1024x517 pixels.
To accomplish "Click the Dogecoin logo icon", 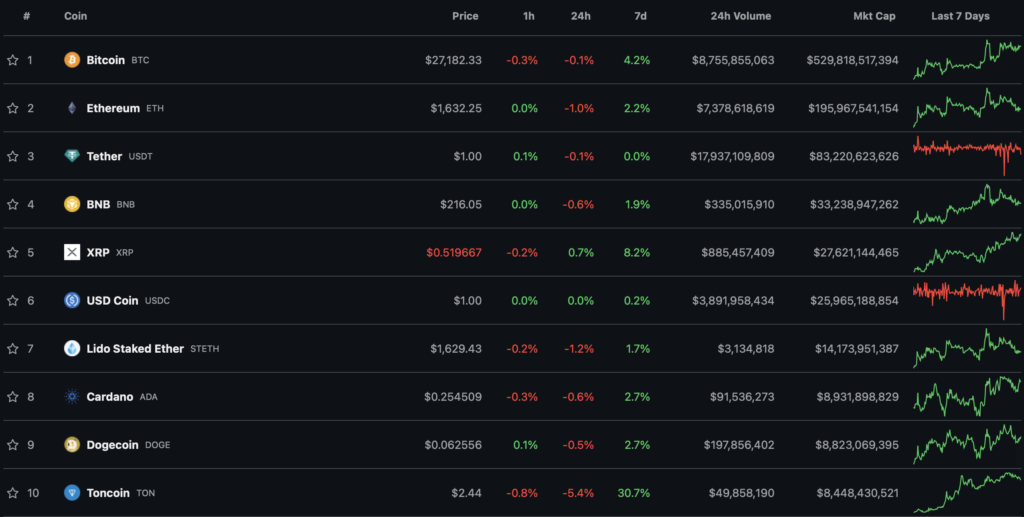I will point(72,445).
